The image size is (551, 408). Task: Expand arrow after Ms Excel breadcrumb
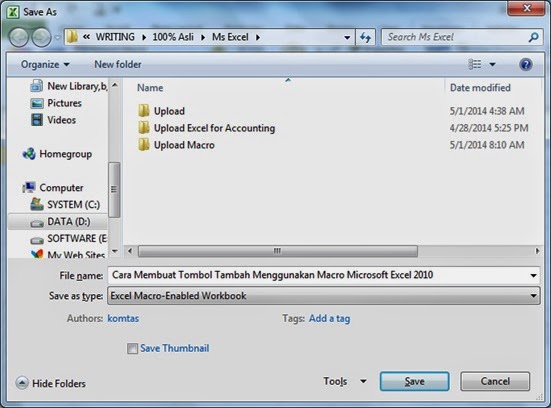[258, 37]
